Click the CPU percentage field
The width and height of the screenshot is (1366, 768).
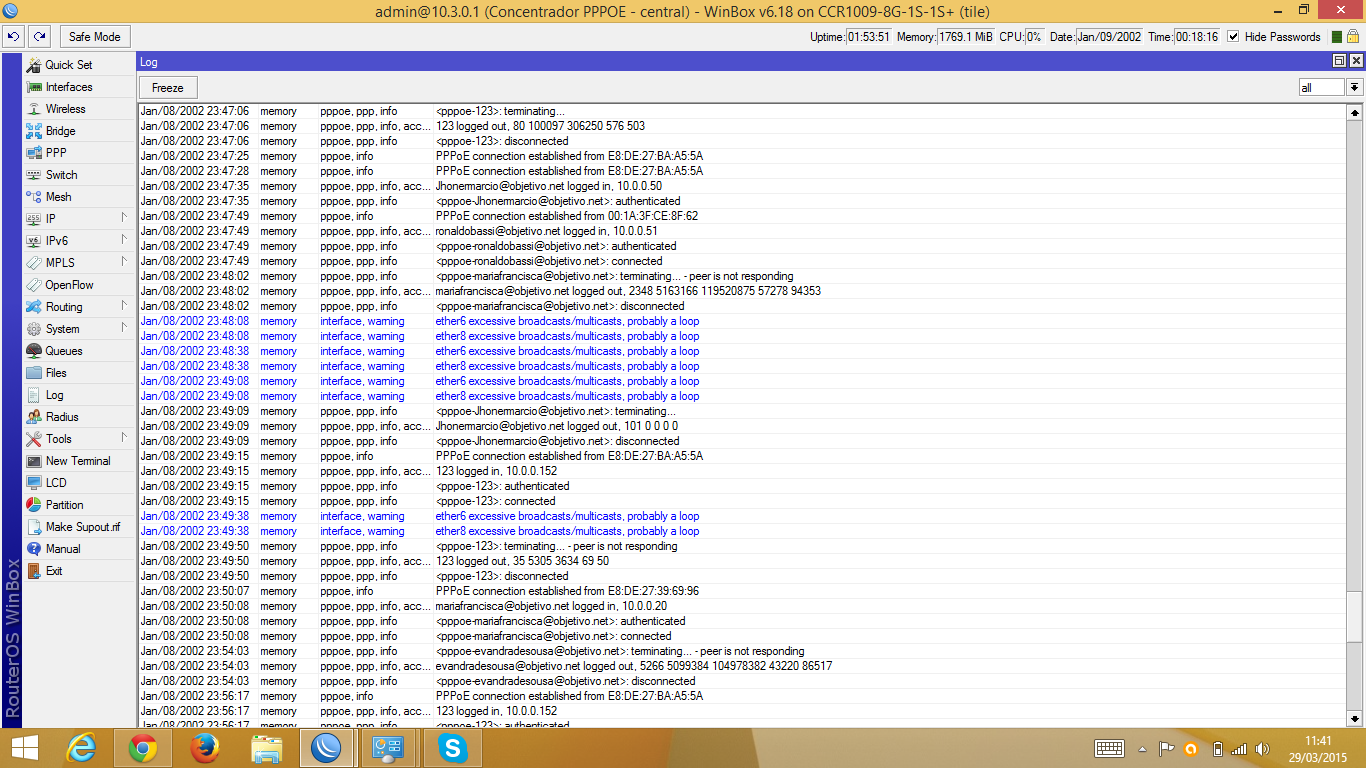1034,37
